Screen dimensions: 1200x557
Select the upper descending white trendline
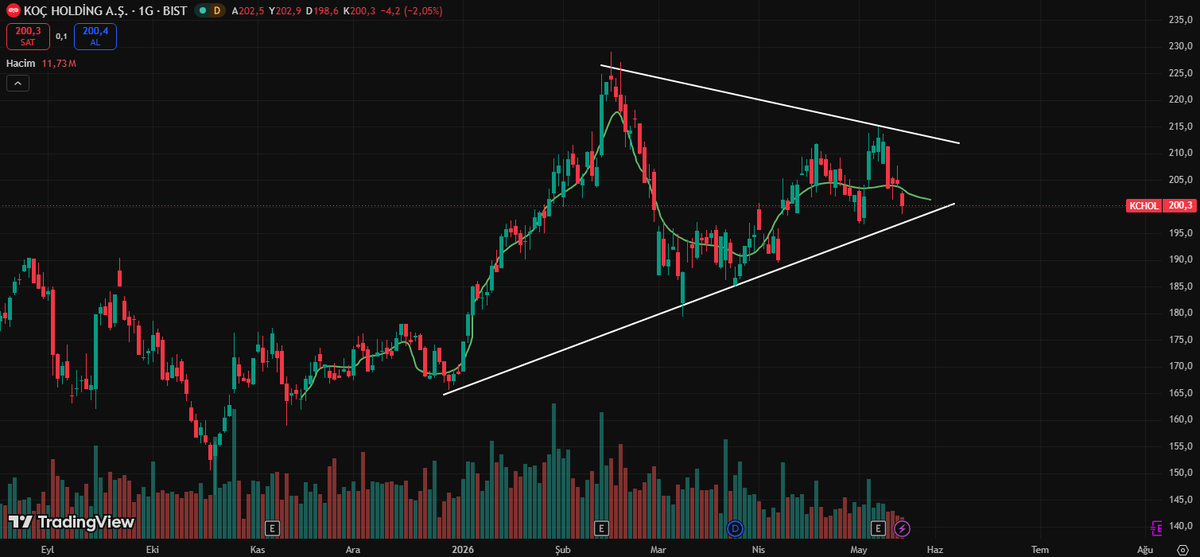click(x=780, y=105)
